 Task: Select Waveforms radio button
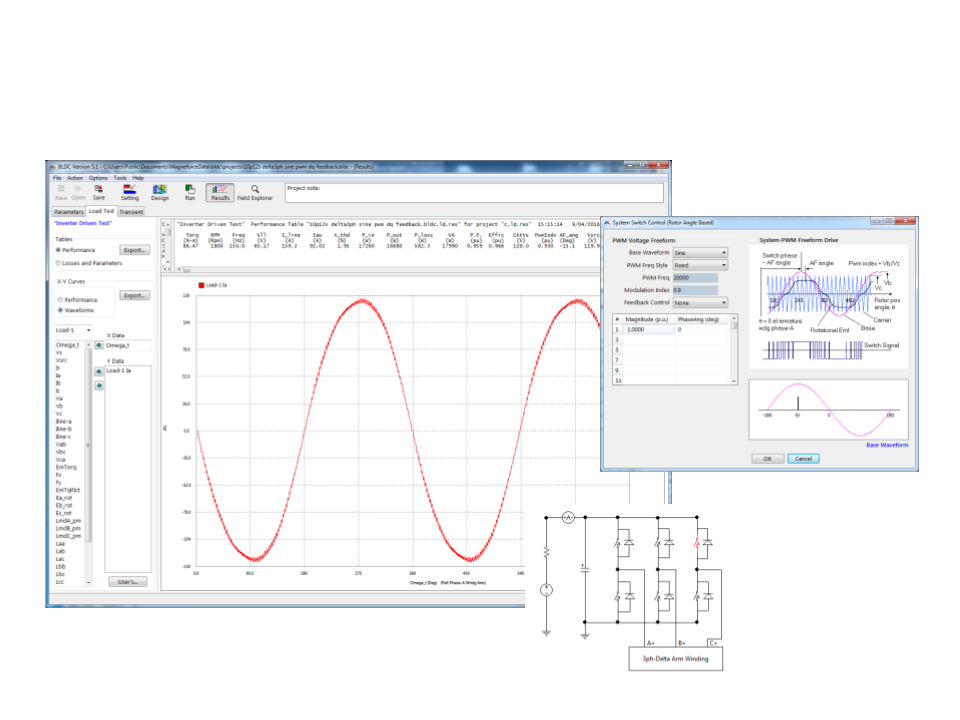click(x=60, y=310)
